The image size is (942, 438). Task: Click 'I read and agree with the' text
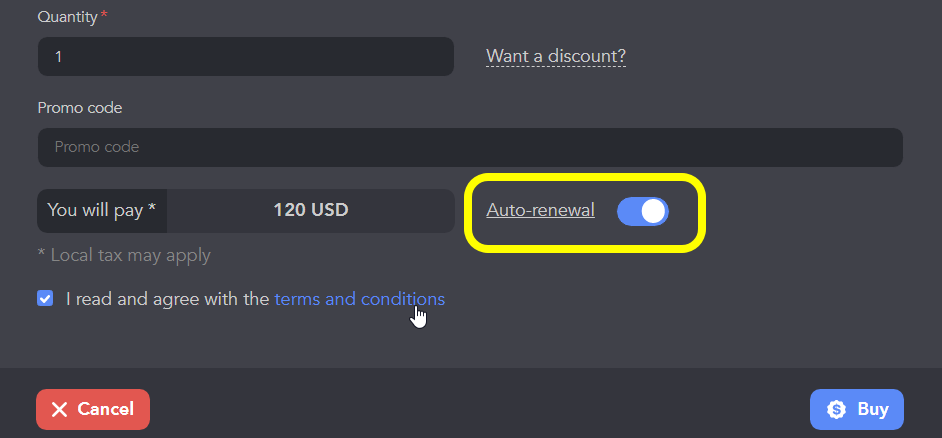coord(168,299)
